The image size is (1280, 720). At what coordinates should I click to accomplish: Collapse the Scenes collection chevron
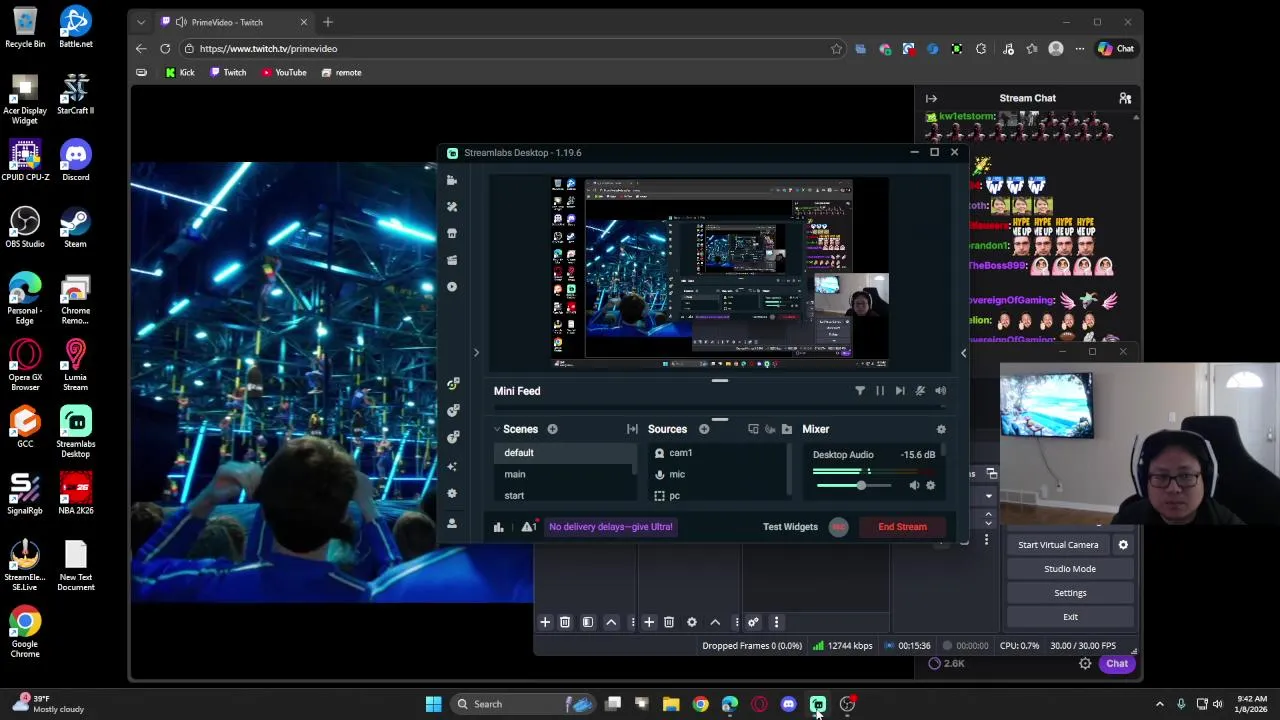pyautogui.click(x=497, y=429)
